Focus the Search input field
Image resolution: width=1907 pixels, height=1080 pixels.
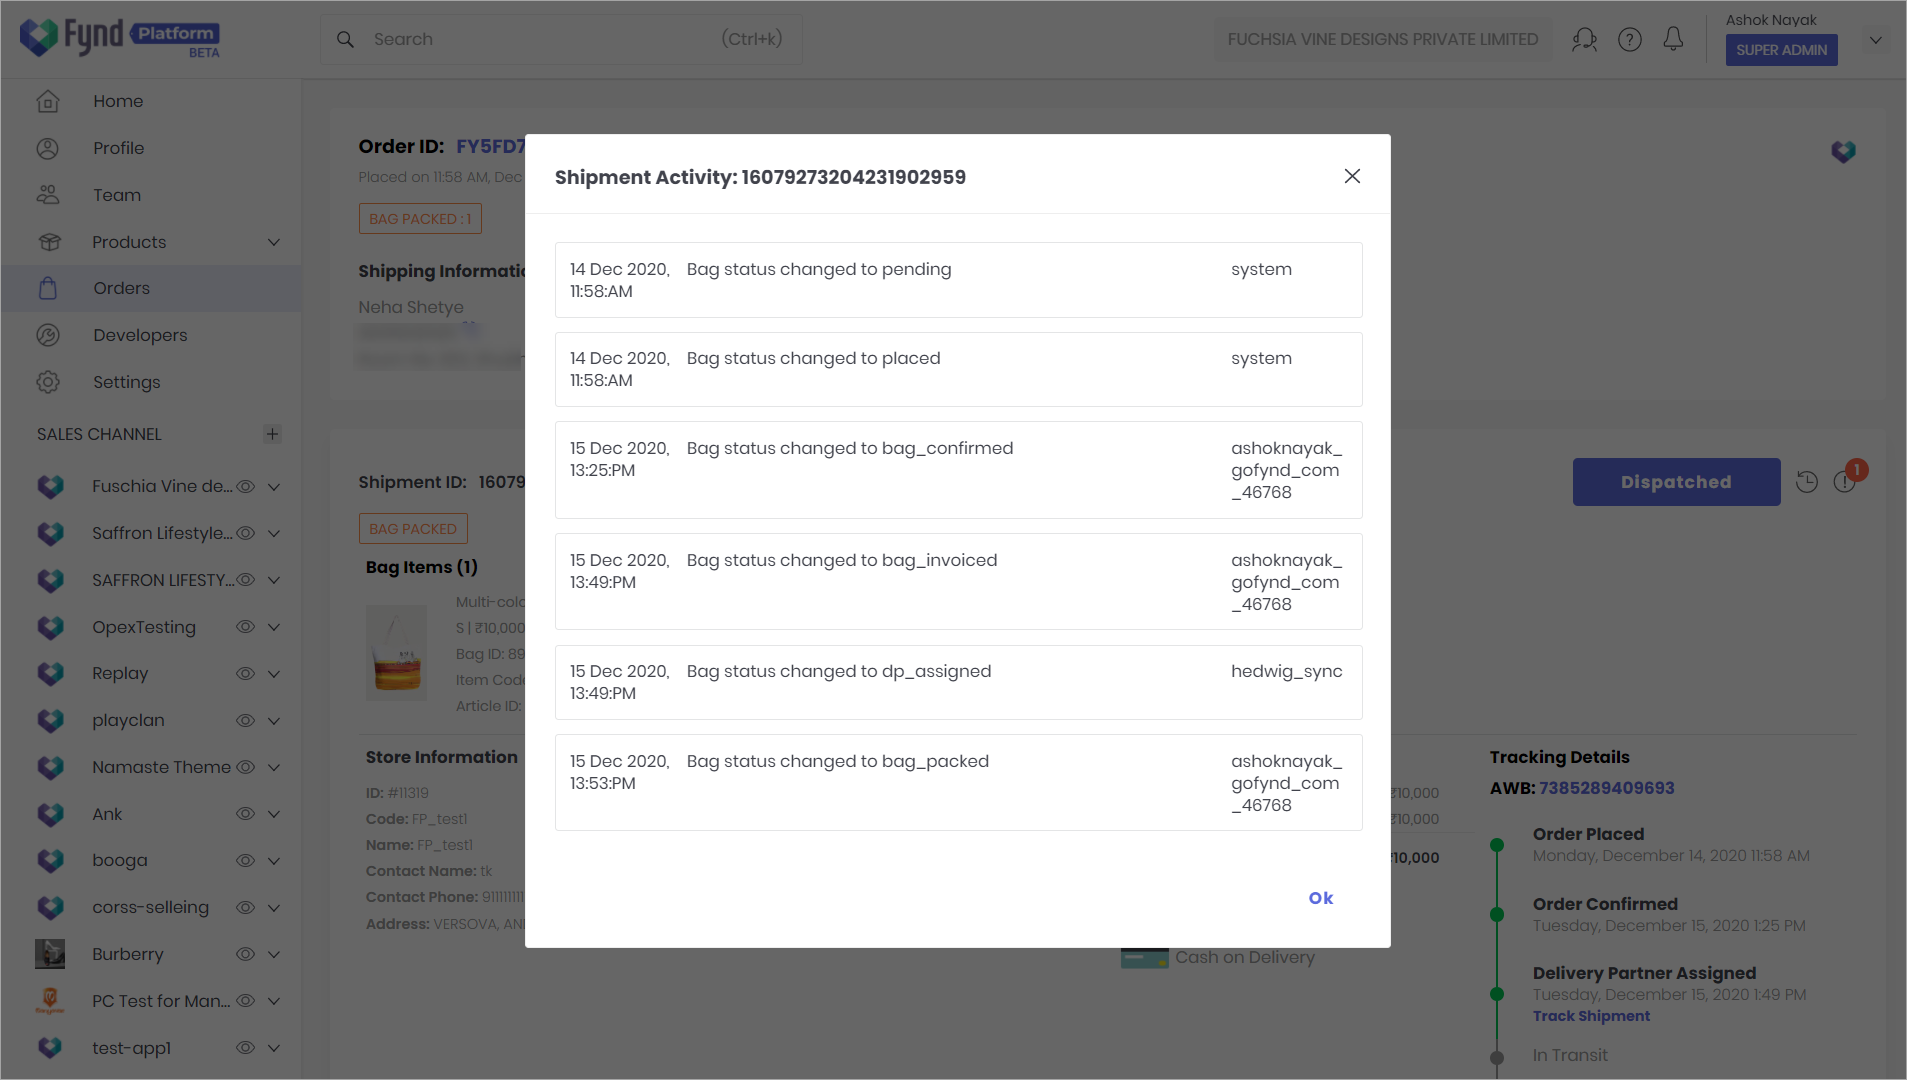(x=561, y=39)
